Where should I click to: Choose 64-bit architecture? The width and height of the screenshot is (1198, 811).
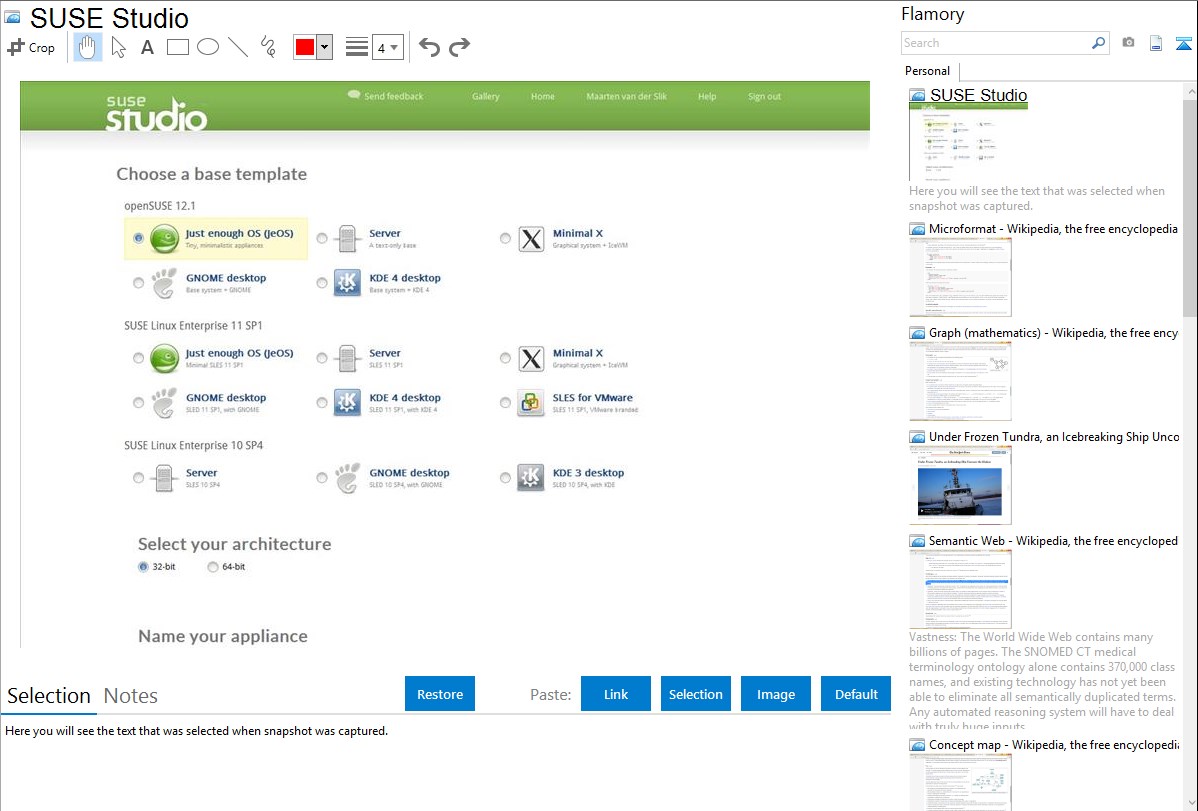[x=212, y=567]
